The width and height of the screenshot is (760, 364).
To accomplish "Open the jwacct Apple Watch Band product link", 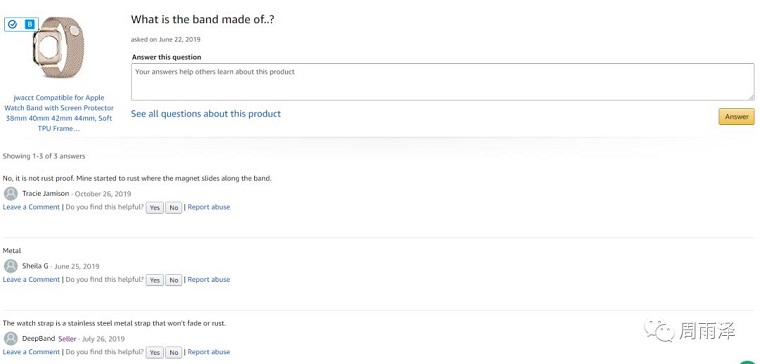I will [59, 113].
